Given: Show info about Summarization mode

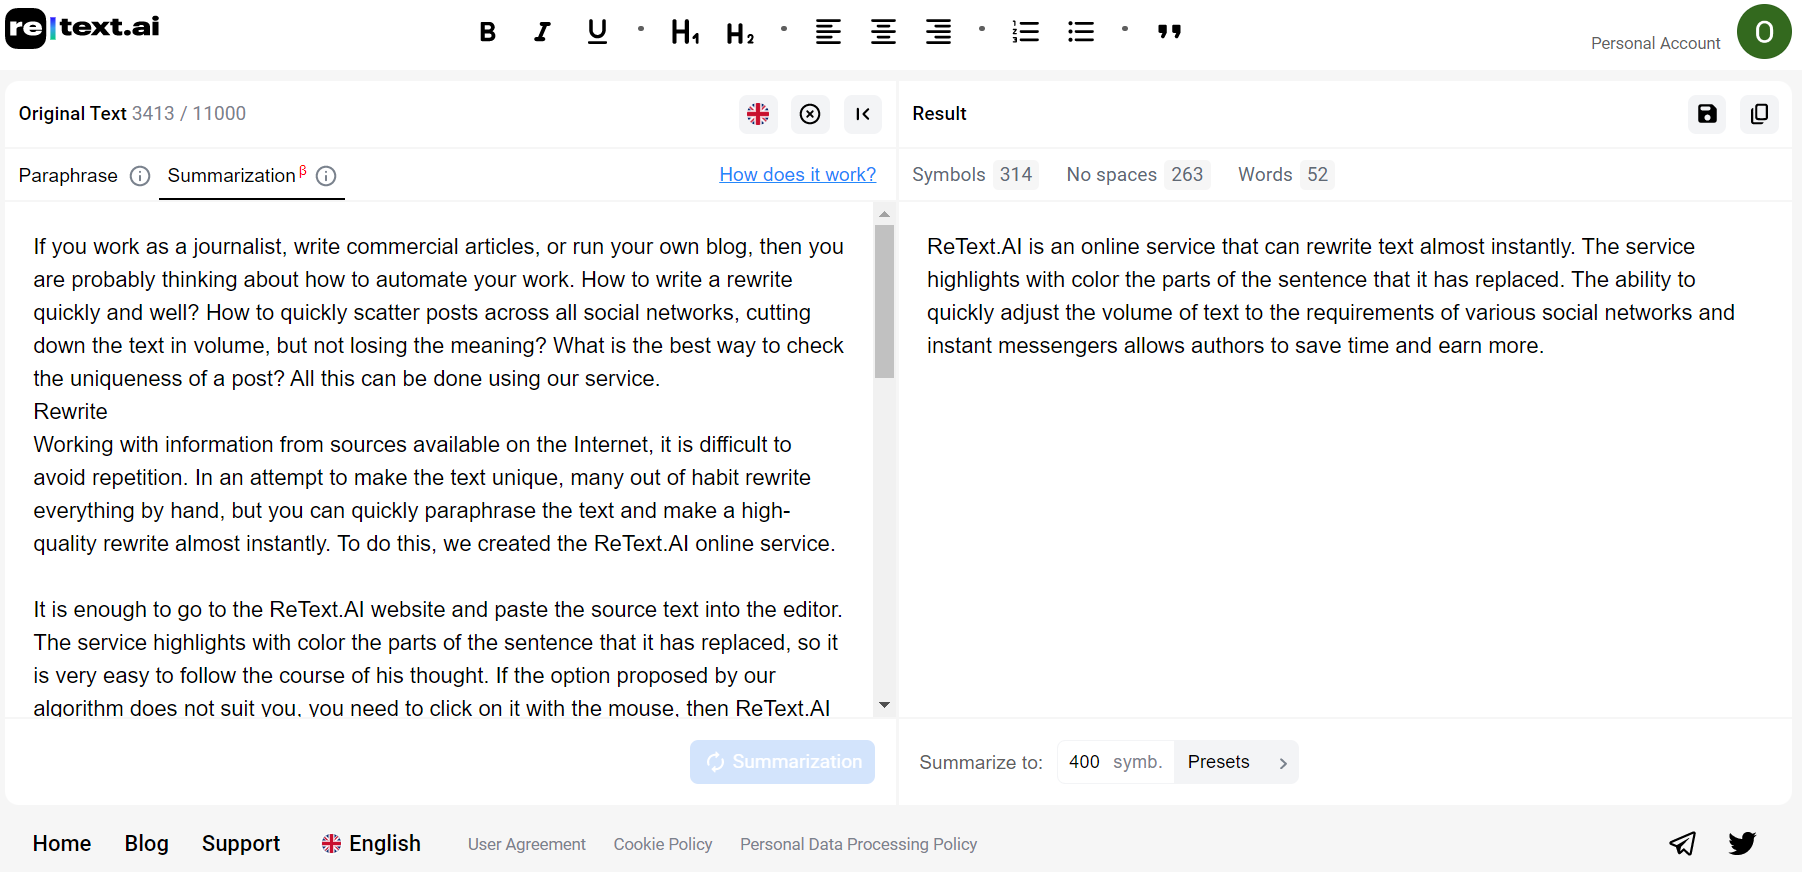Looking at the screenshot, I should point(326,176).
